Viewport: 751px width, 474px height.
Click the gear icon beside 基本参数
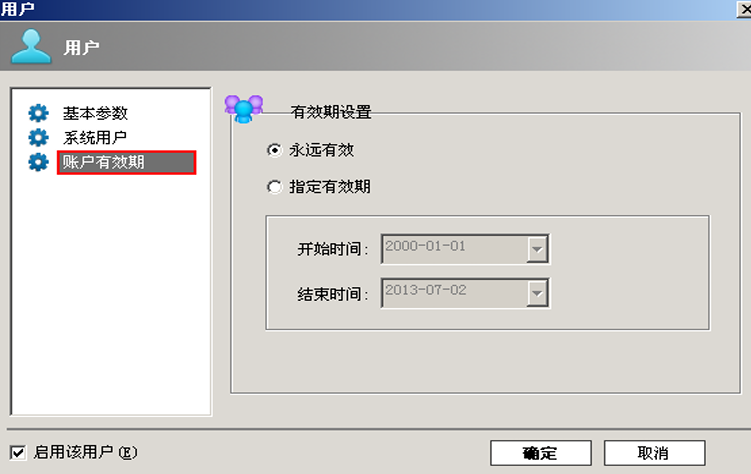point(38,113)
